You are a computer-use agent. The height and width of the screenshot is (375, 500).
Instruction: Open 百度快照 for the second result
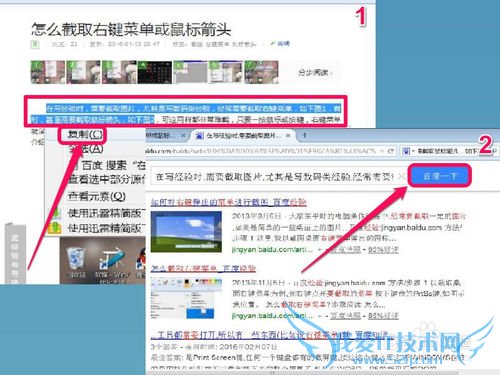345,315
